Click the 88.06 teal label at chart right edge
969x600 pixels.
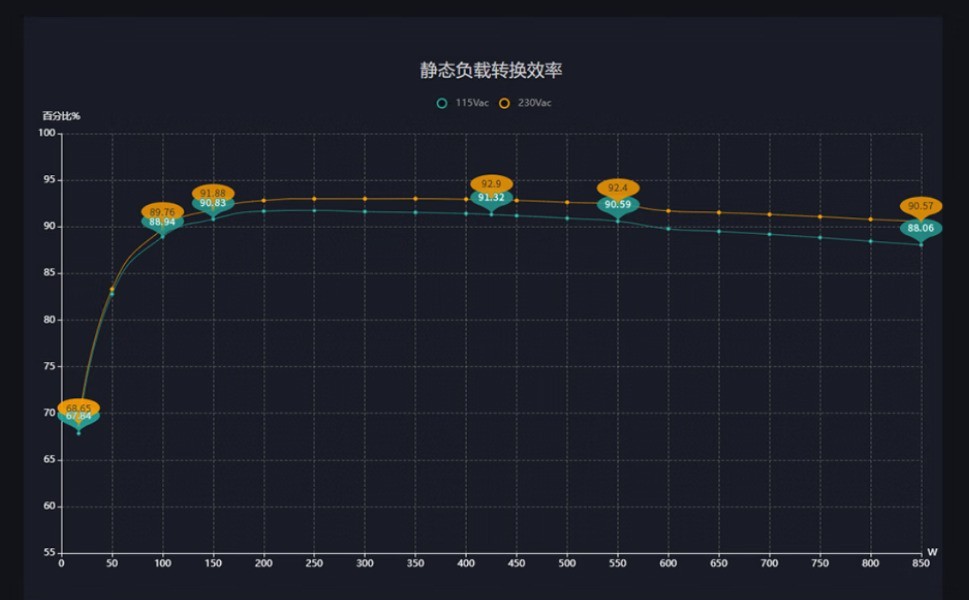pyautogui.click(x=921, y=229)
